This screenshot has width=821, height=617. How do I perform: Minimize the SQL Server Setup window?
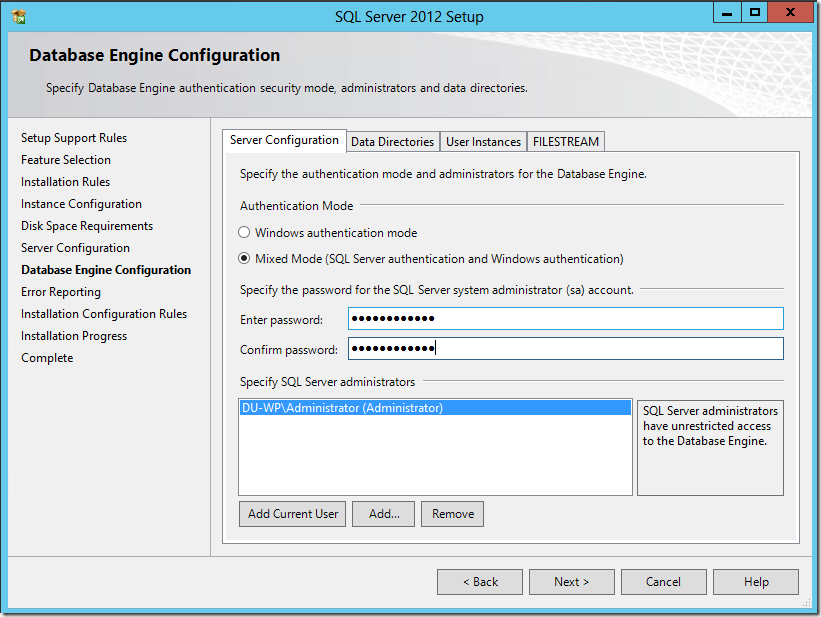tap(727, 13)
